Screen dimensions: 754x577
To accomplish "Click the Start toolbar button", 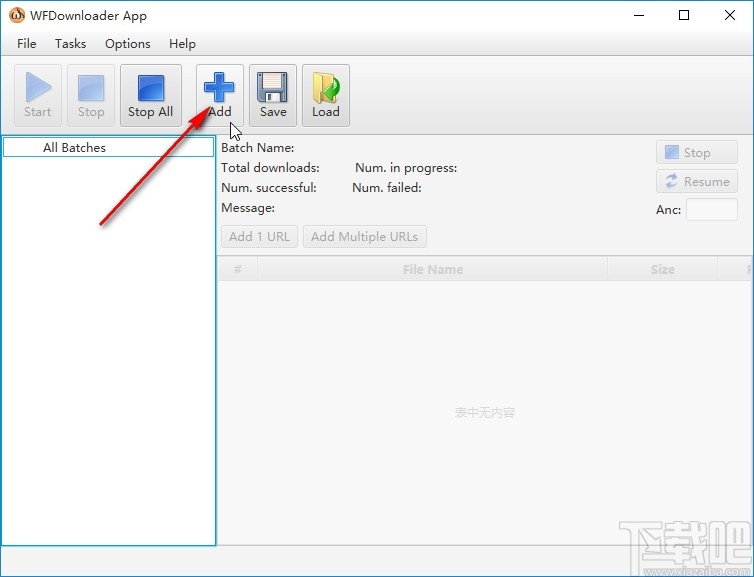I will 38,95.
